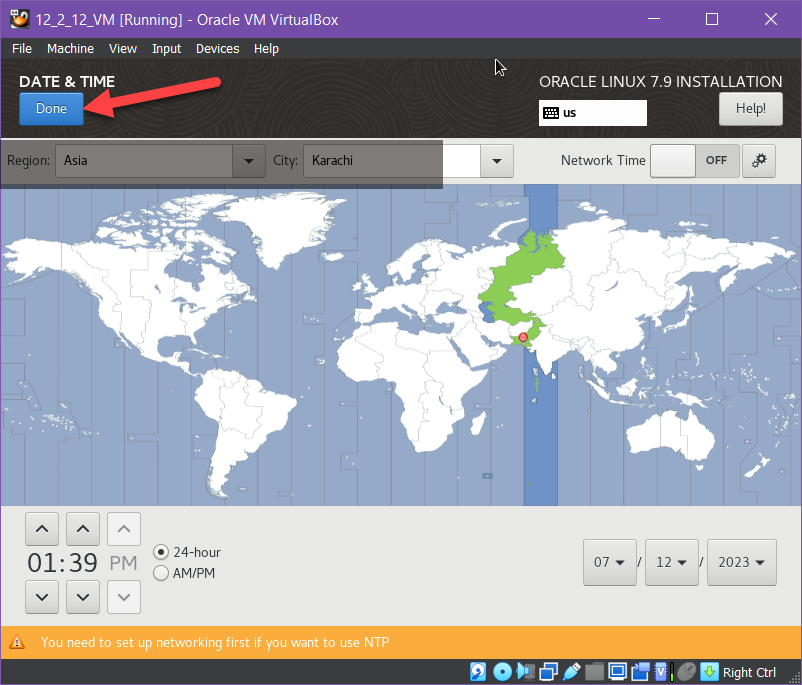Open the Machine menu
The image size is (802, 685).
(x=70, y=49)
